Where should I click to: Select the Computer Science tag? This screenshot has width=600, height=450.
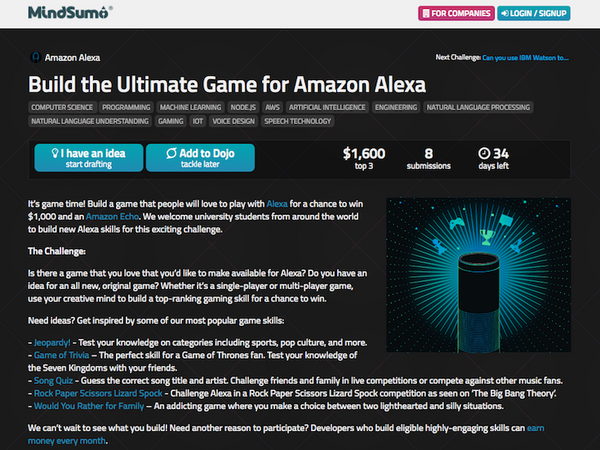point(63,105)
